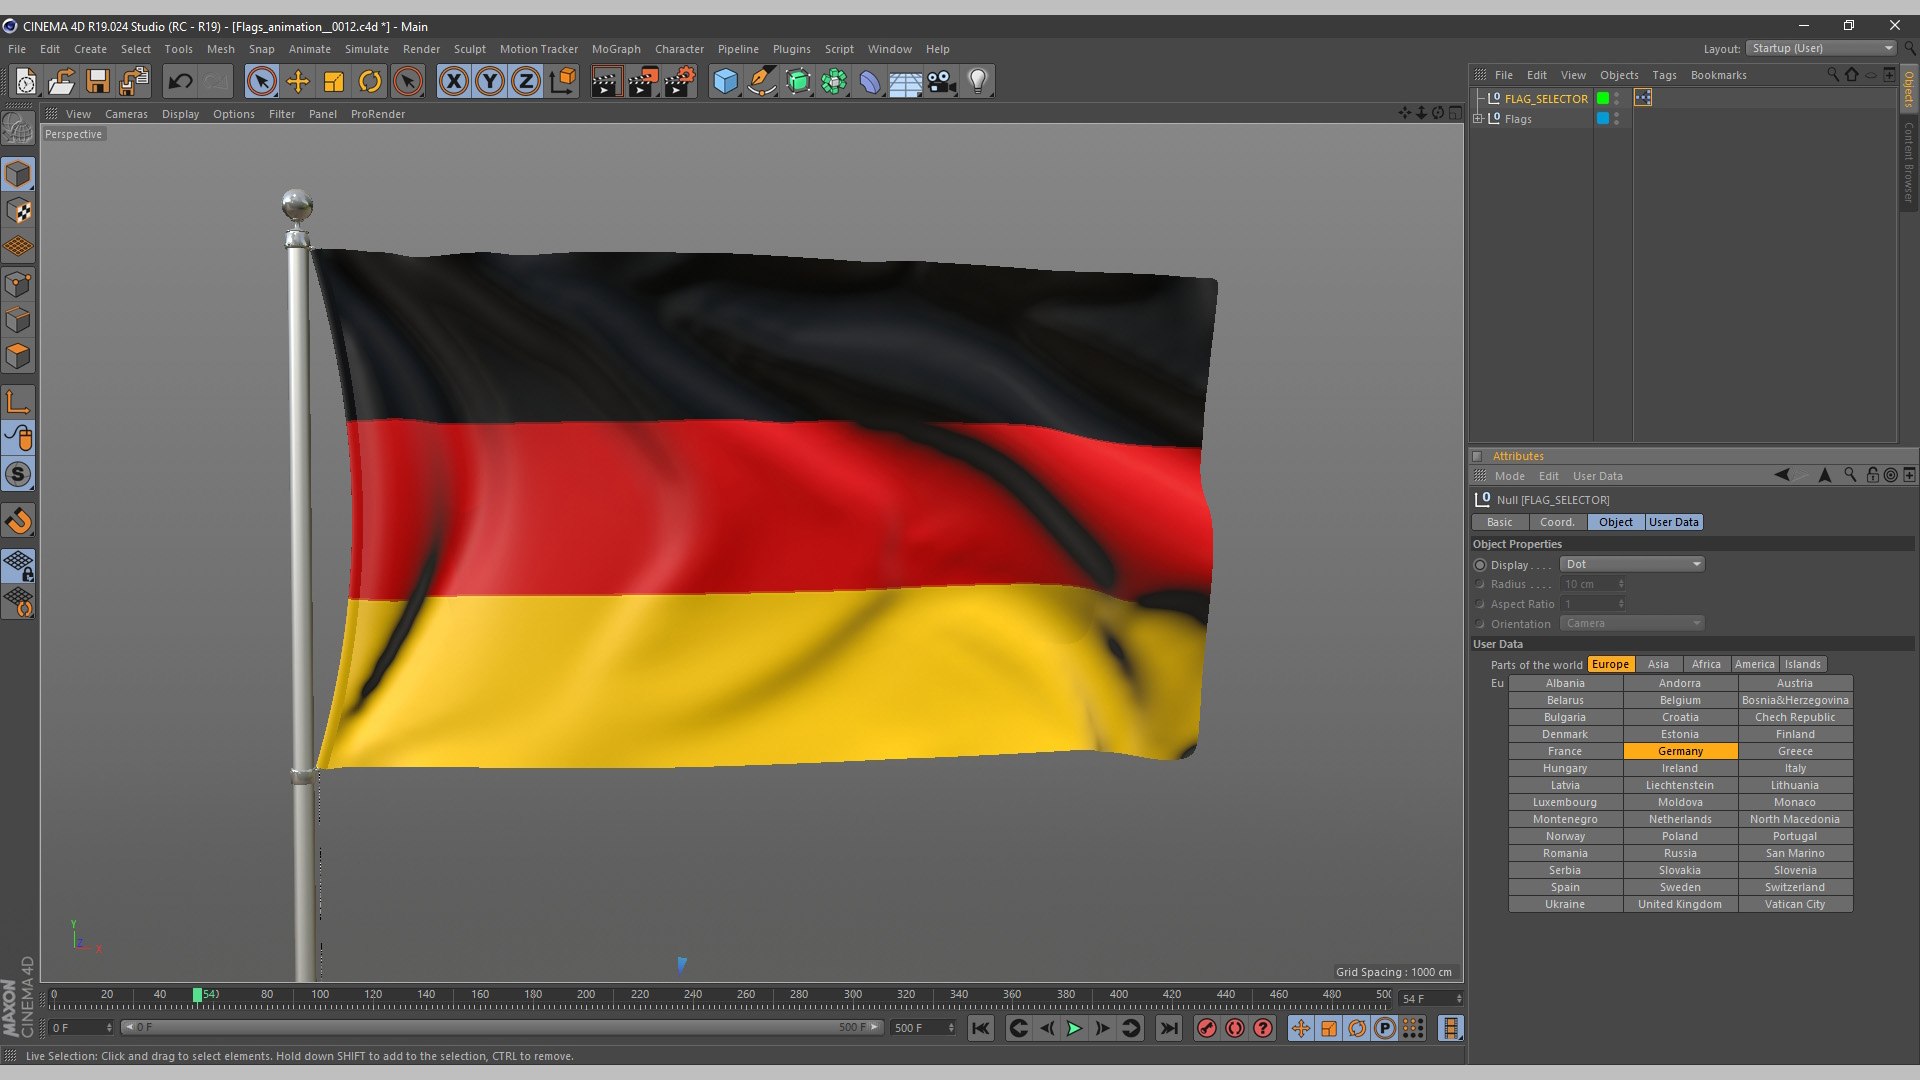Viewport: 1920px width, 1080px height.
Task: Select FLAG_SELECTOR object in manager
Action: point(1546,98)
